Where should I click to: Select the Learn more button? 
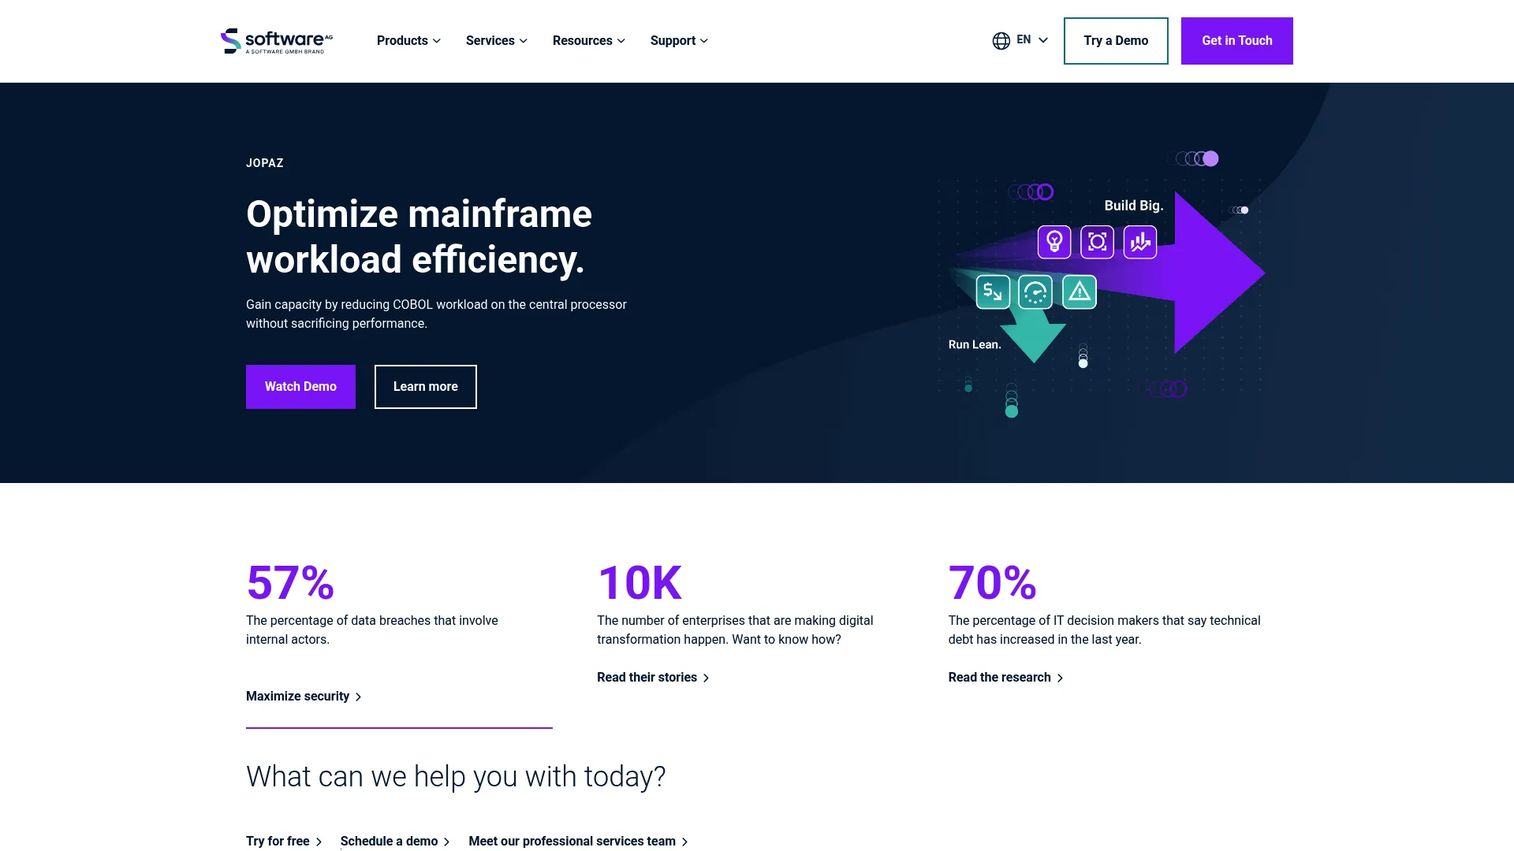(x=426, y=387)
